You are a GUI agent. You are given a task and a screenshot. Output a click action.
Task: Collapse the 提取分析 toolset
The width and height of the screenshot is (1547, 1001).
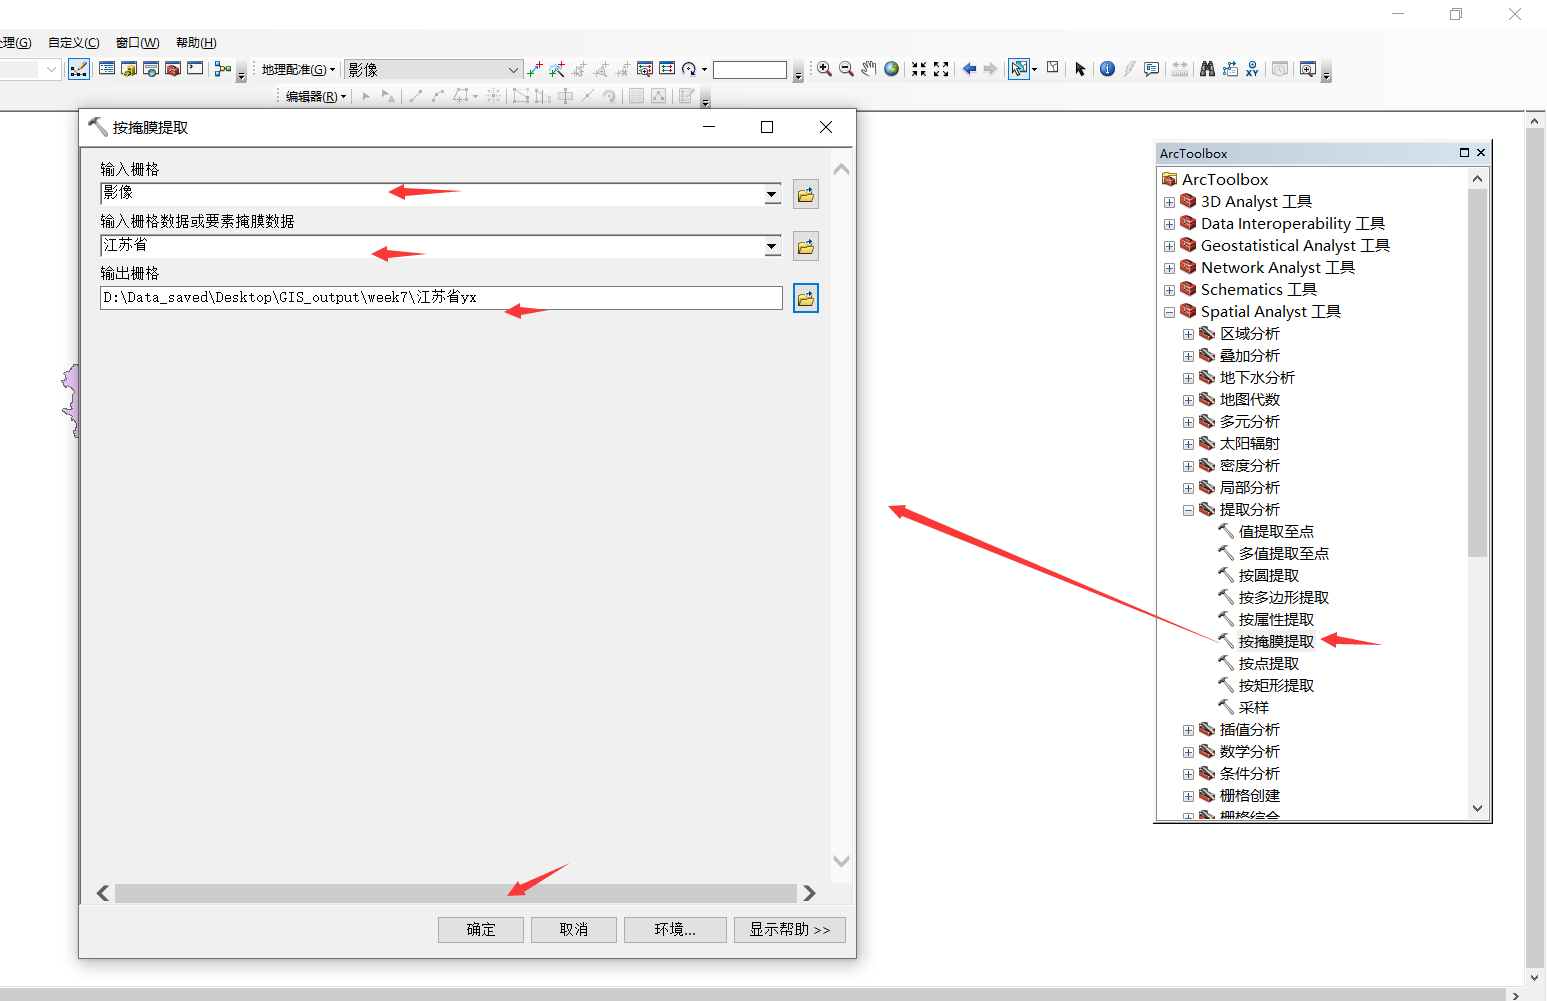click(1188, 510)
